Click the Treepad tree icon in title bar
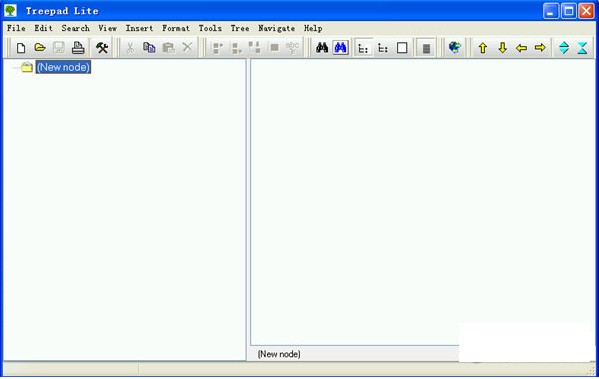The height and width of the screenshot is (379, 599). tap(11, 10)
